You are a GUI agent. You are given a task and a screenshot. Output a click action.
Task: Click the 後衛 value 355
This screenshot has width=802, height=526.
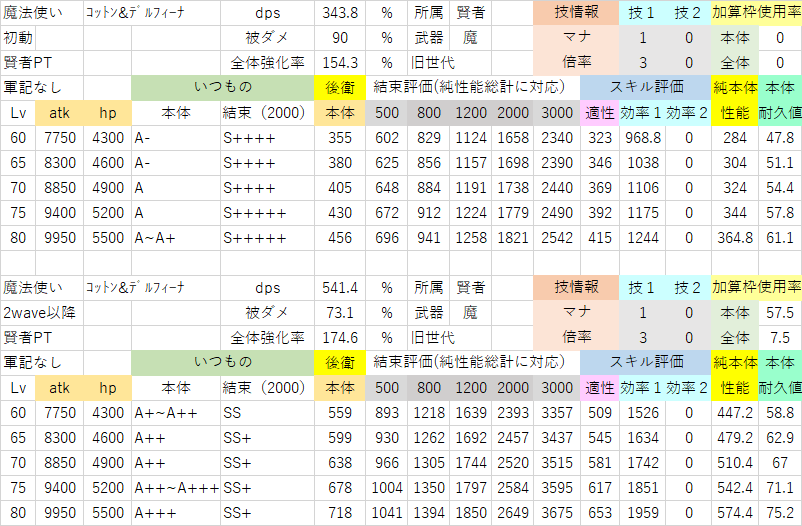pyautogui.click(x=340, y=138)
